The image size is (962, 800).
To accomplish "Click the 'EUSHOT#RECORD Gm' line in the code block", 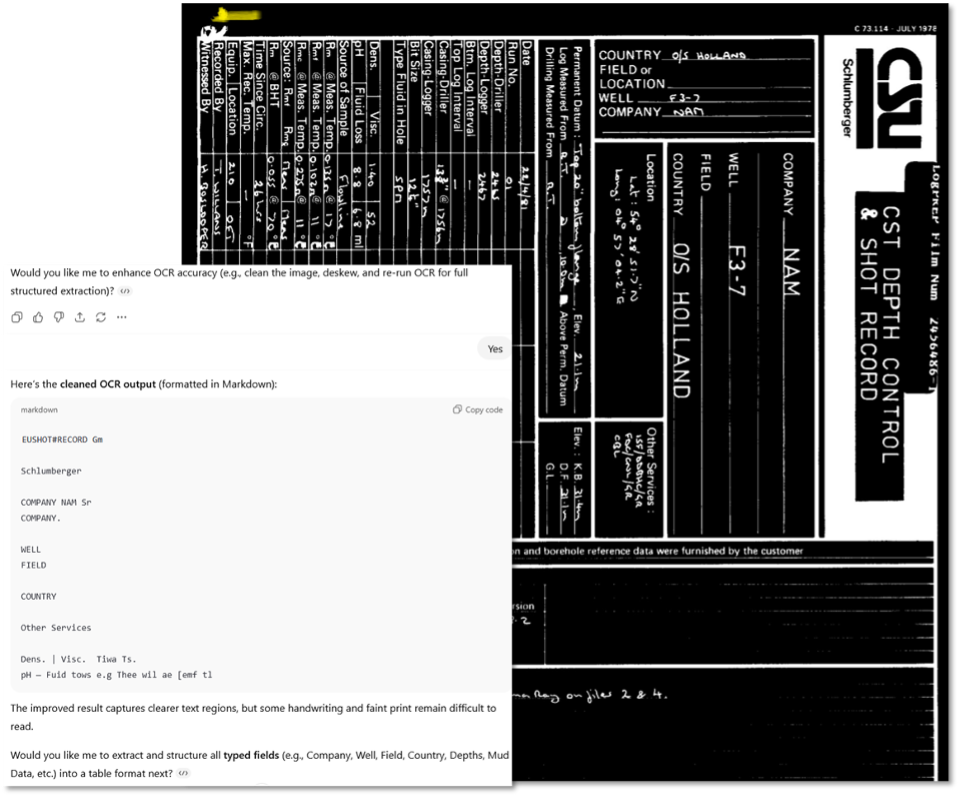I will [x=62, y=439].
